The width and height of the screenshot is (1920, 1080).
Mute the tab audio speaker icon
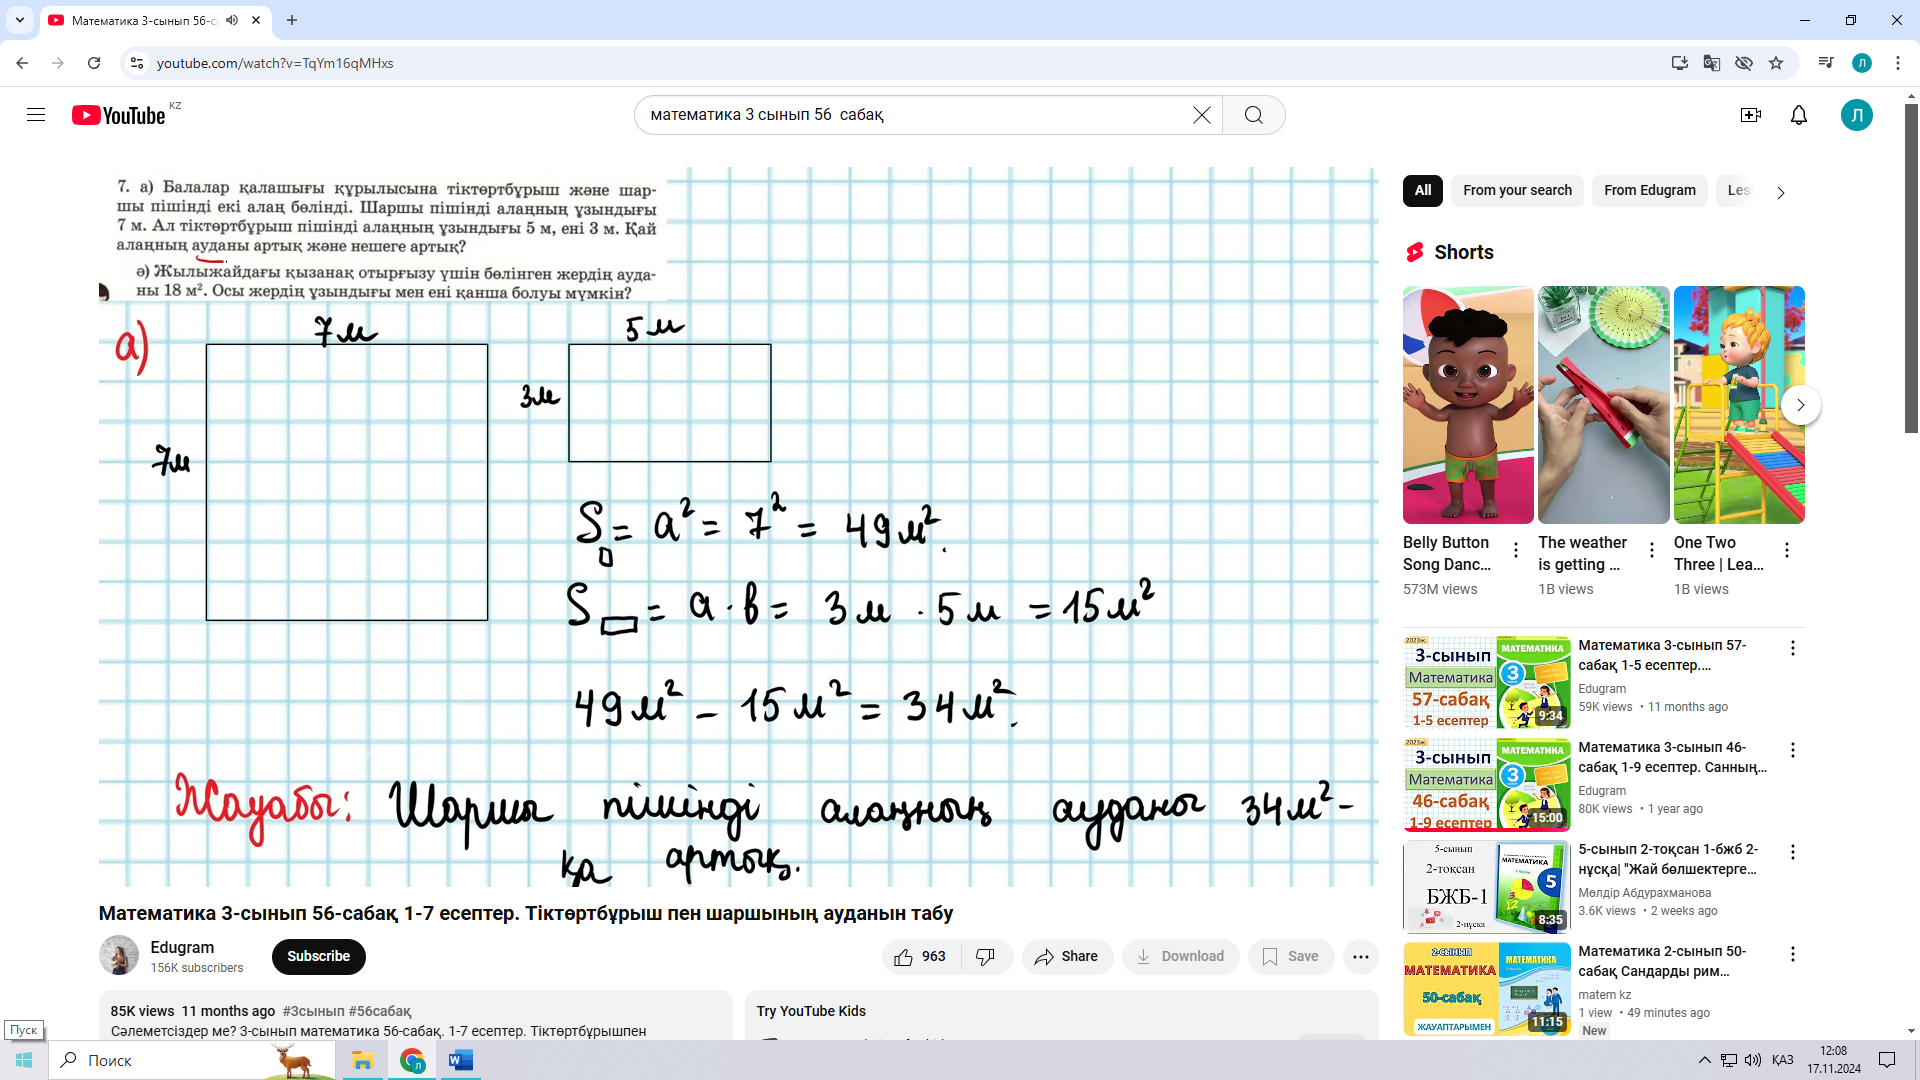[232, 20]
